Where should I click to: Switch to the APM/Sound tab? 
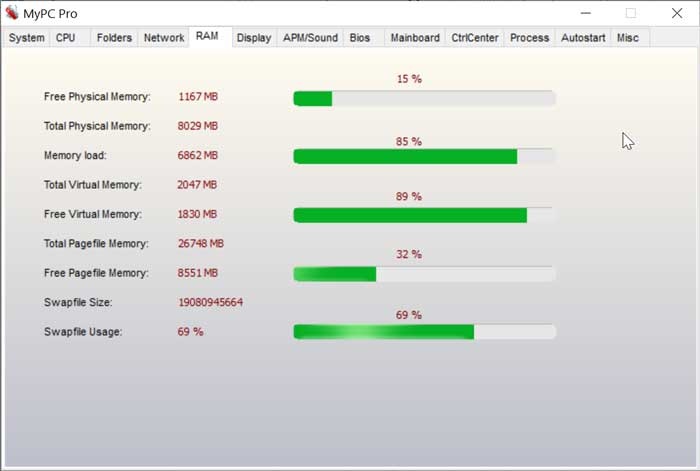click(310, 38)
